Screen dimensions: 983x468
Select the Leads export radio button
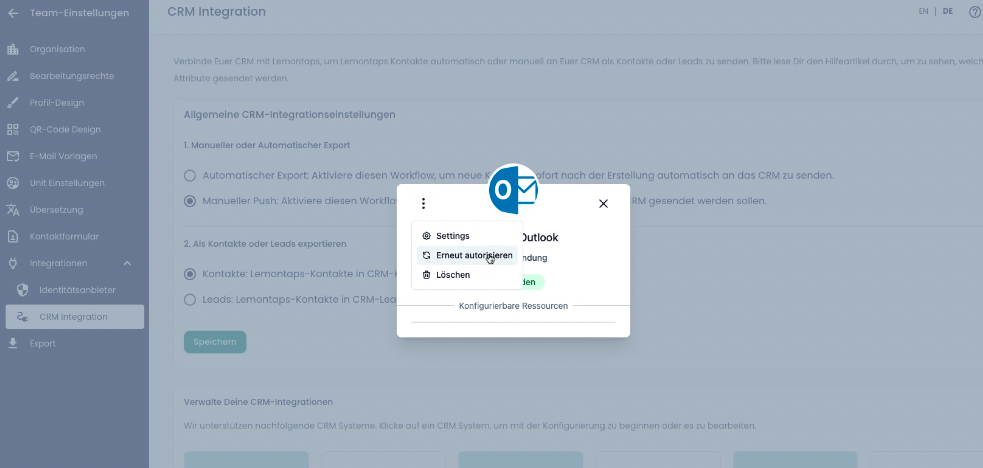(190, 300)
